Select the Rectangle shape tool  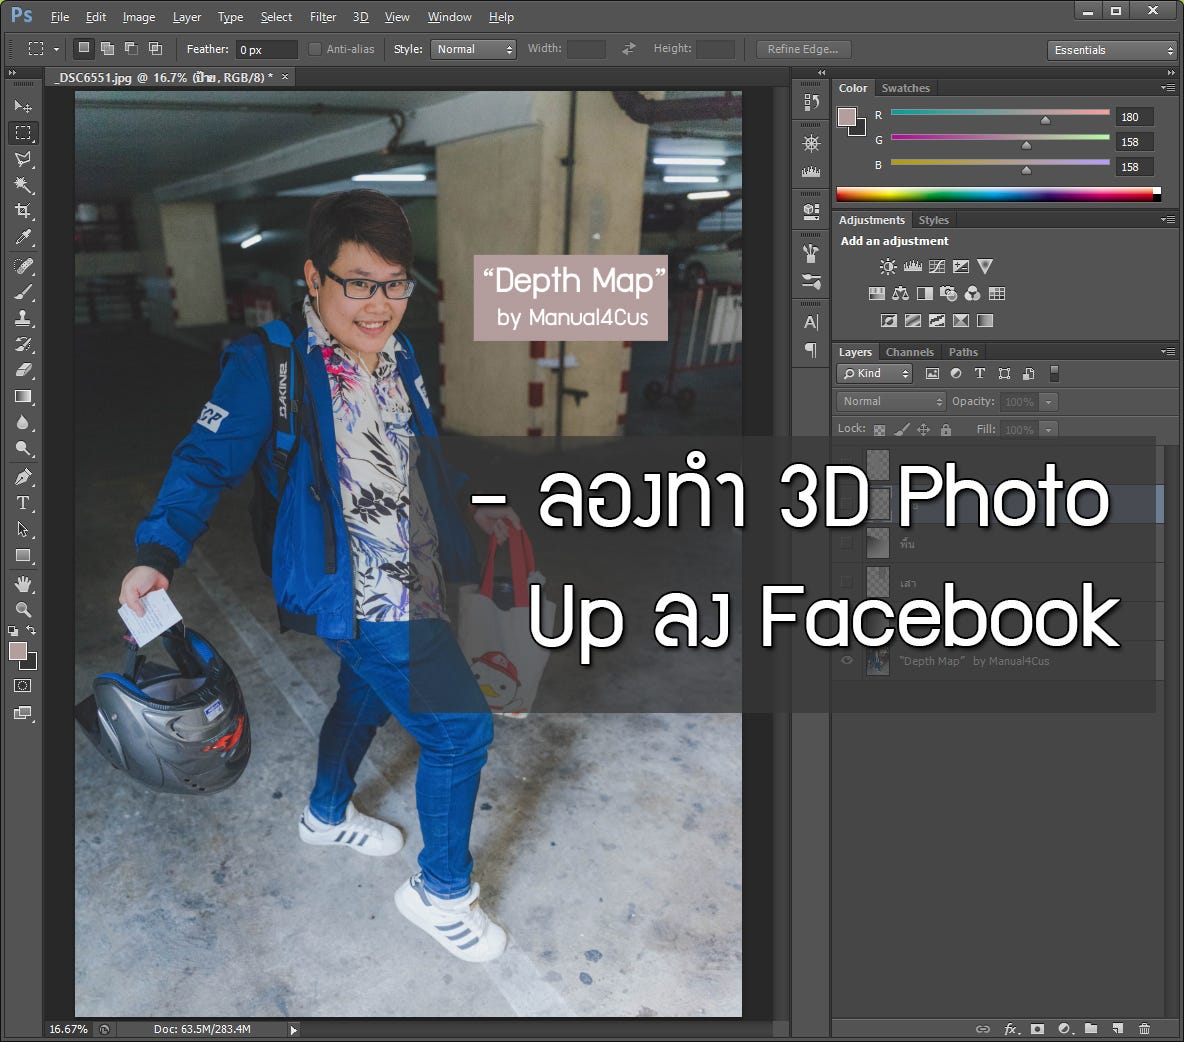click(23, 556)
